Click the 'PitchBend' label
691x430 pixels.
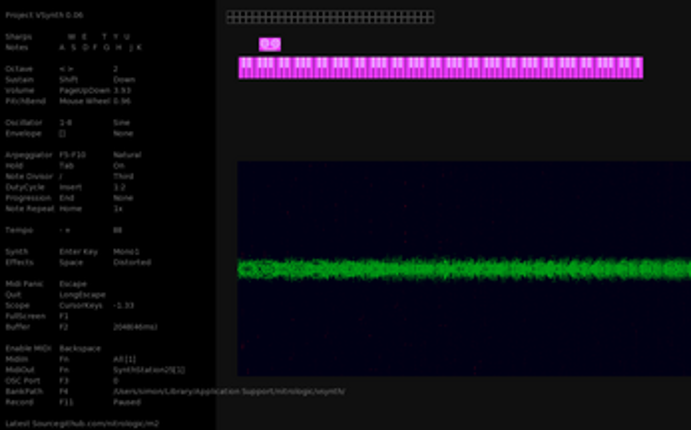pyautogui.click(x=25, y=101)
